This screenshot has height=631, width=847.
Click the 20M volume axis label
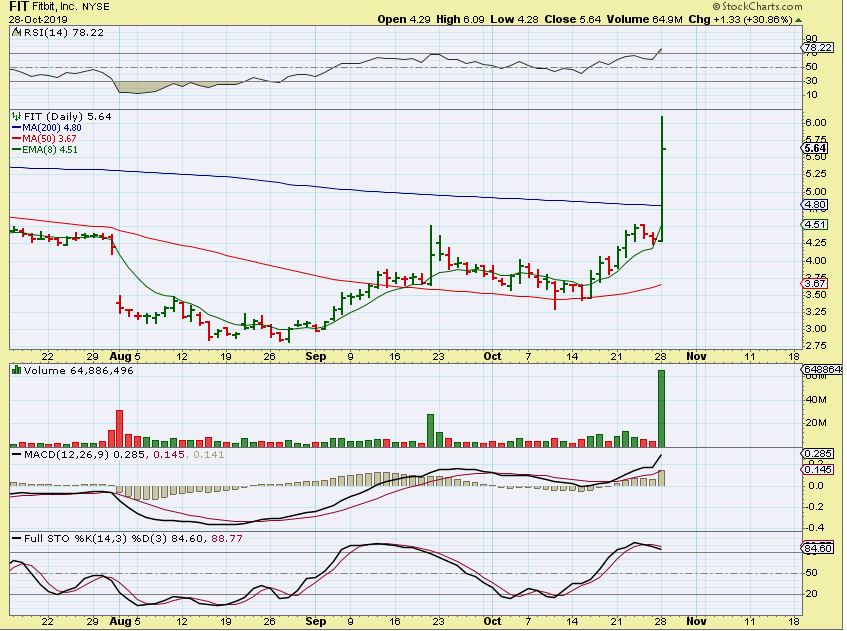coord(816,422)
